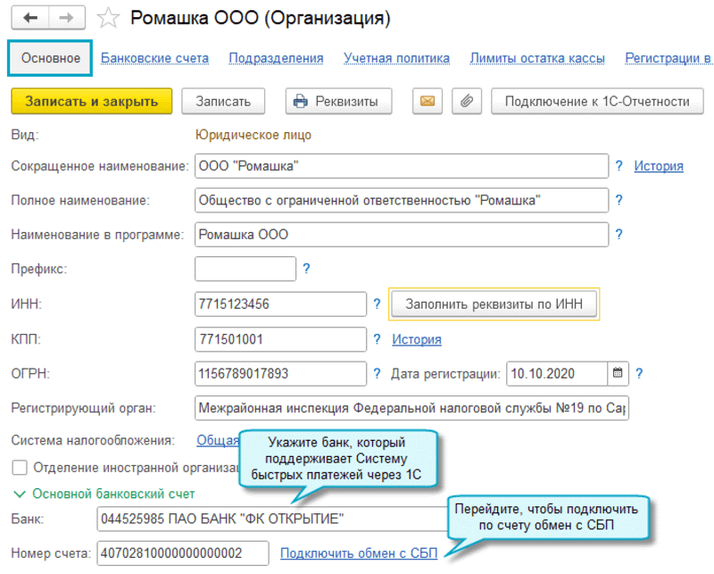The image size is (714, 574).
Task: Click Подключение к 1С-Отчетности button
Action: click(597, 101)
